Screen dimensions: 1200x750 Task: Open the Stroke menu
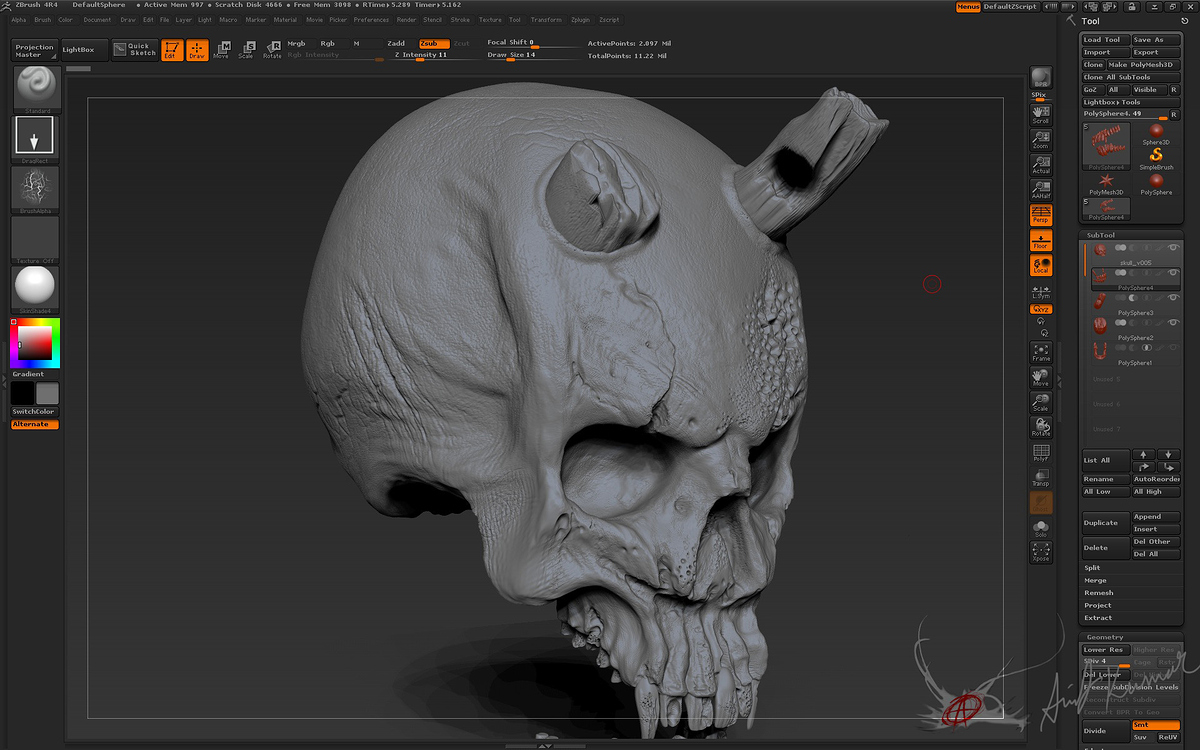click(x=460, y=20)
